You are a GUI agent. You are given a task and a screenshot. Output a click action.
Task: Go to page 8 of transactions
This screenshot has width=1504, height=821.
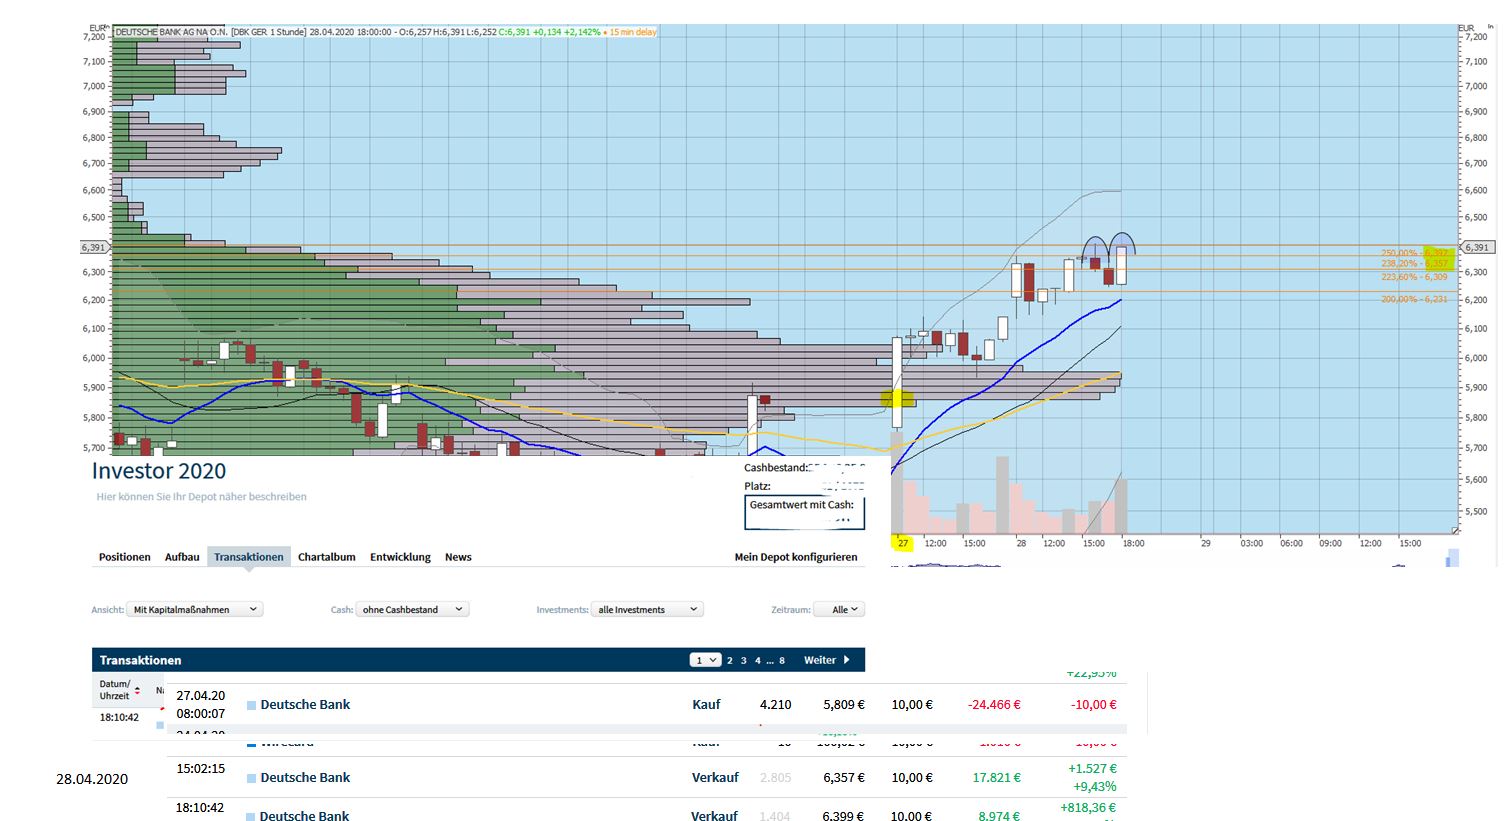tap(782, 660)
